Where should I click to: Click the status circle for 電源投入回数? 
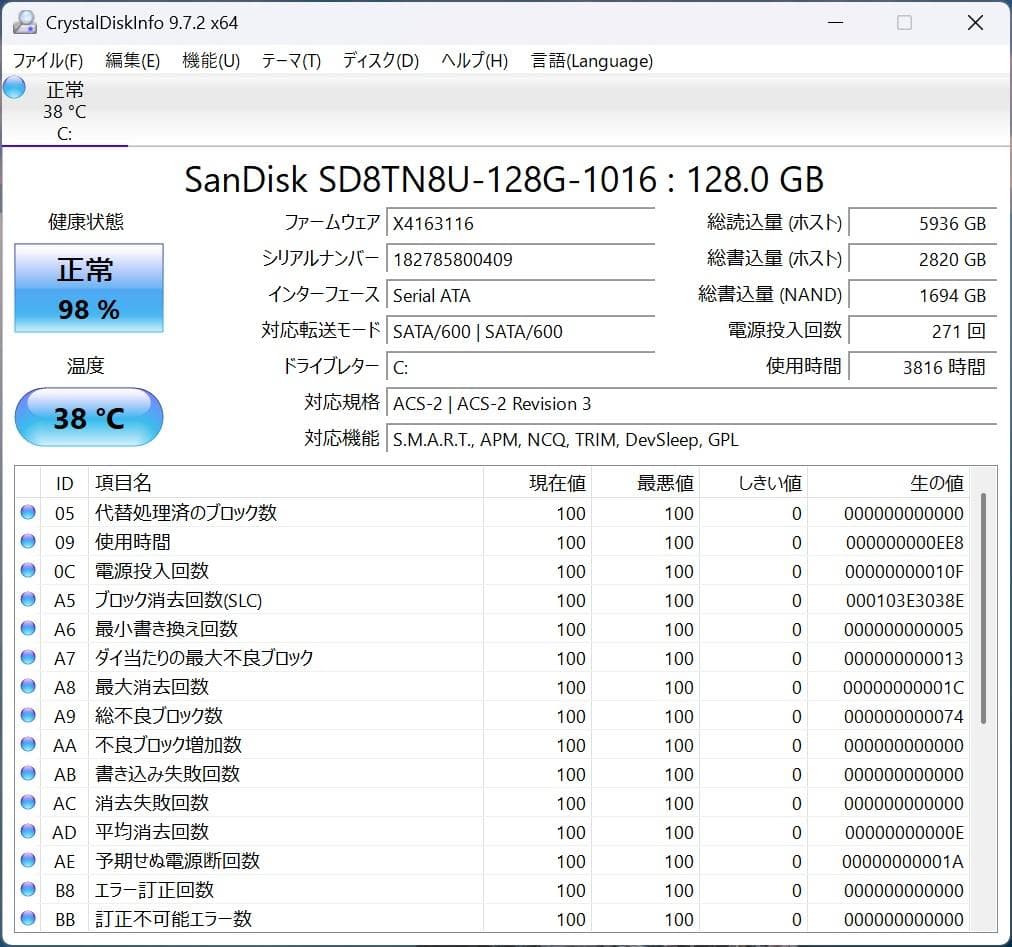coord(29,571)
